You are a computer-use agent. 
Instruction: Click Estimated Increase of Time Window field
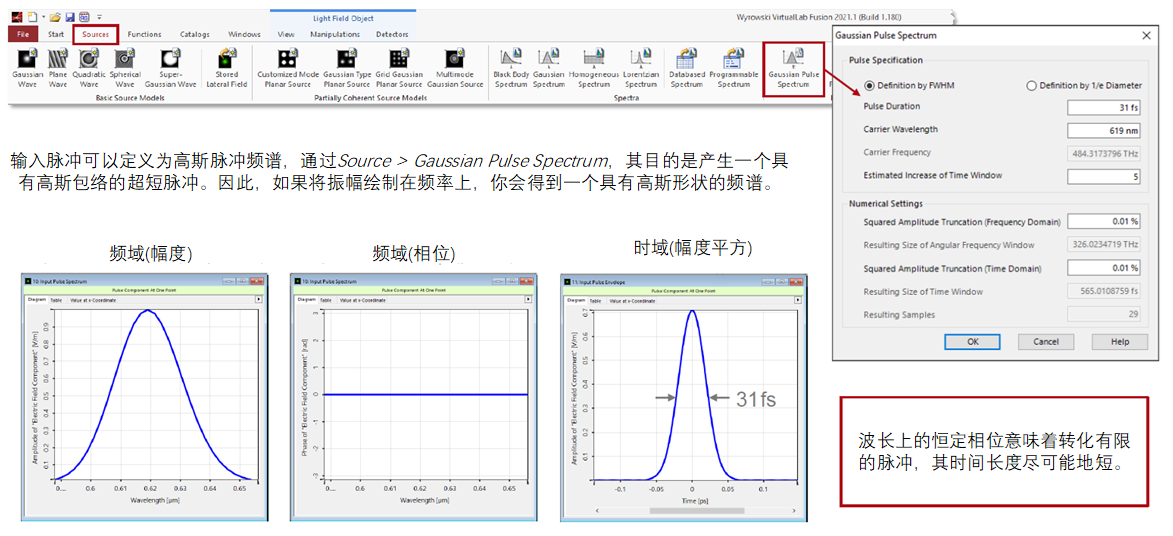click(x=1104, y=177)
